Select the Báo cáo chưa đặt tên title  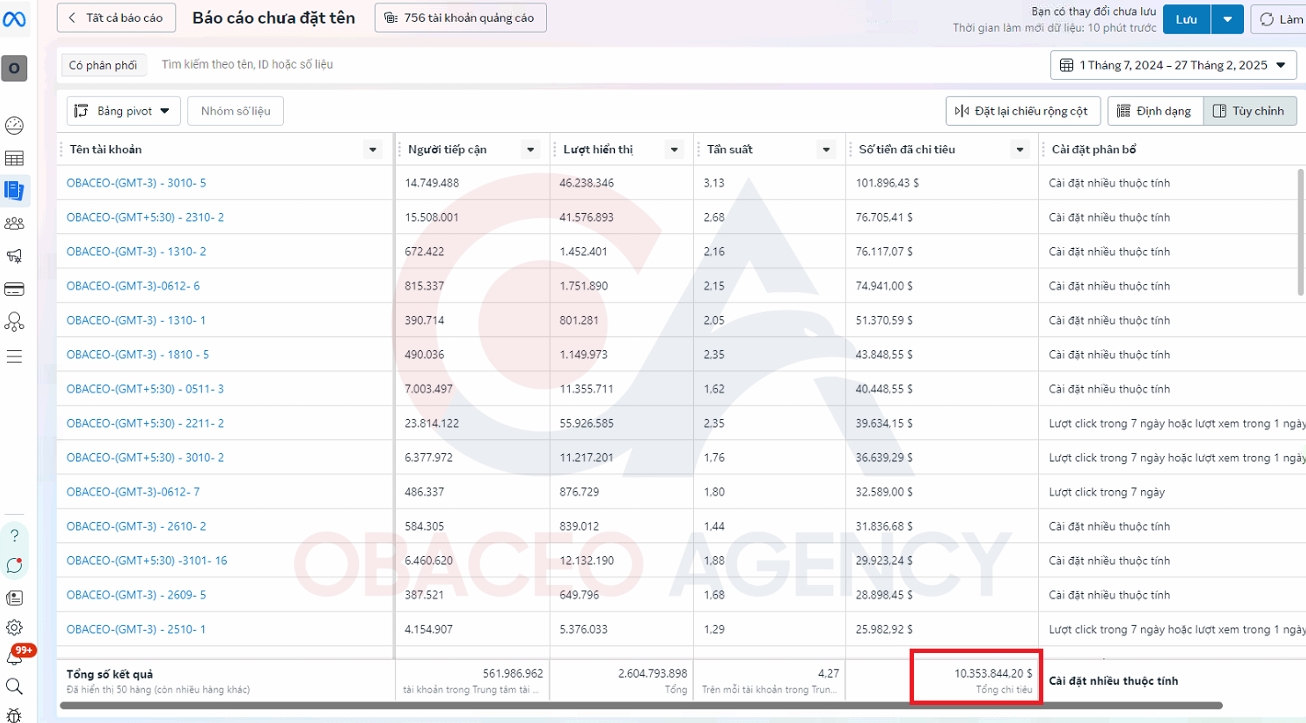click(x=274, y=18)
